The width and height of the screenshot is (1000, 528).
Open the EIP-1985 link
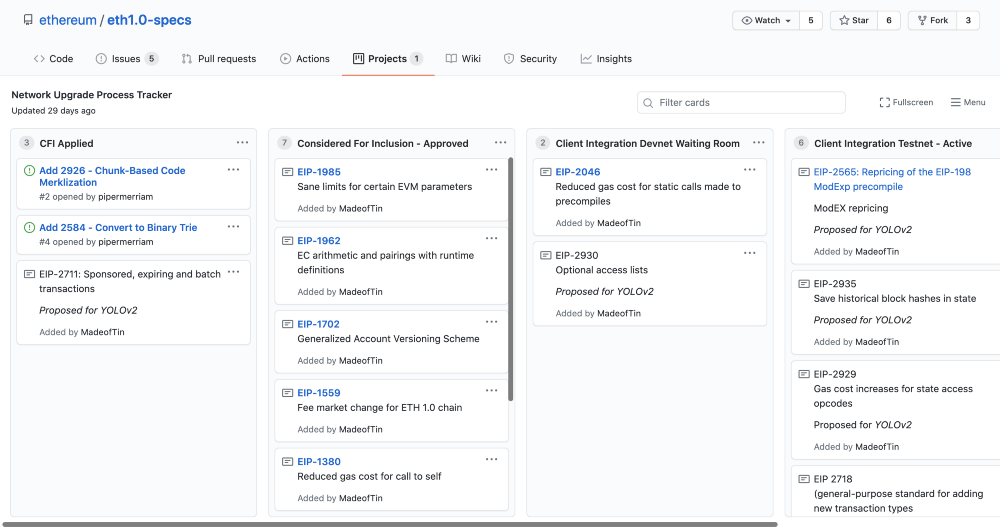[x=319, y=172]
